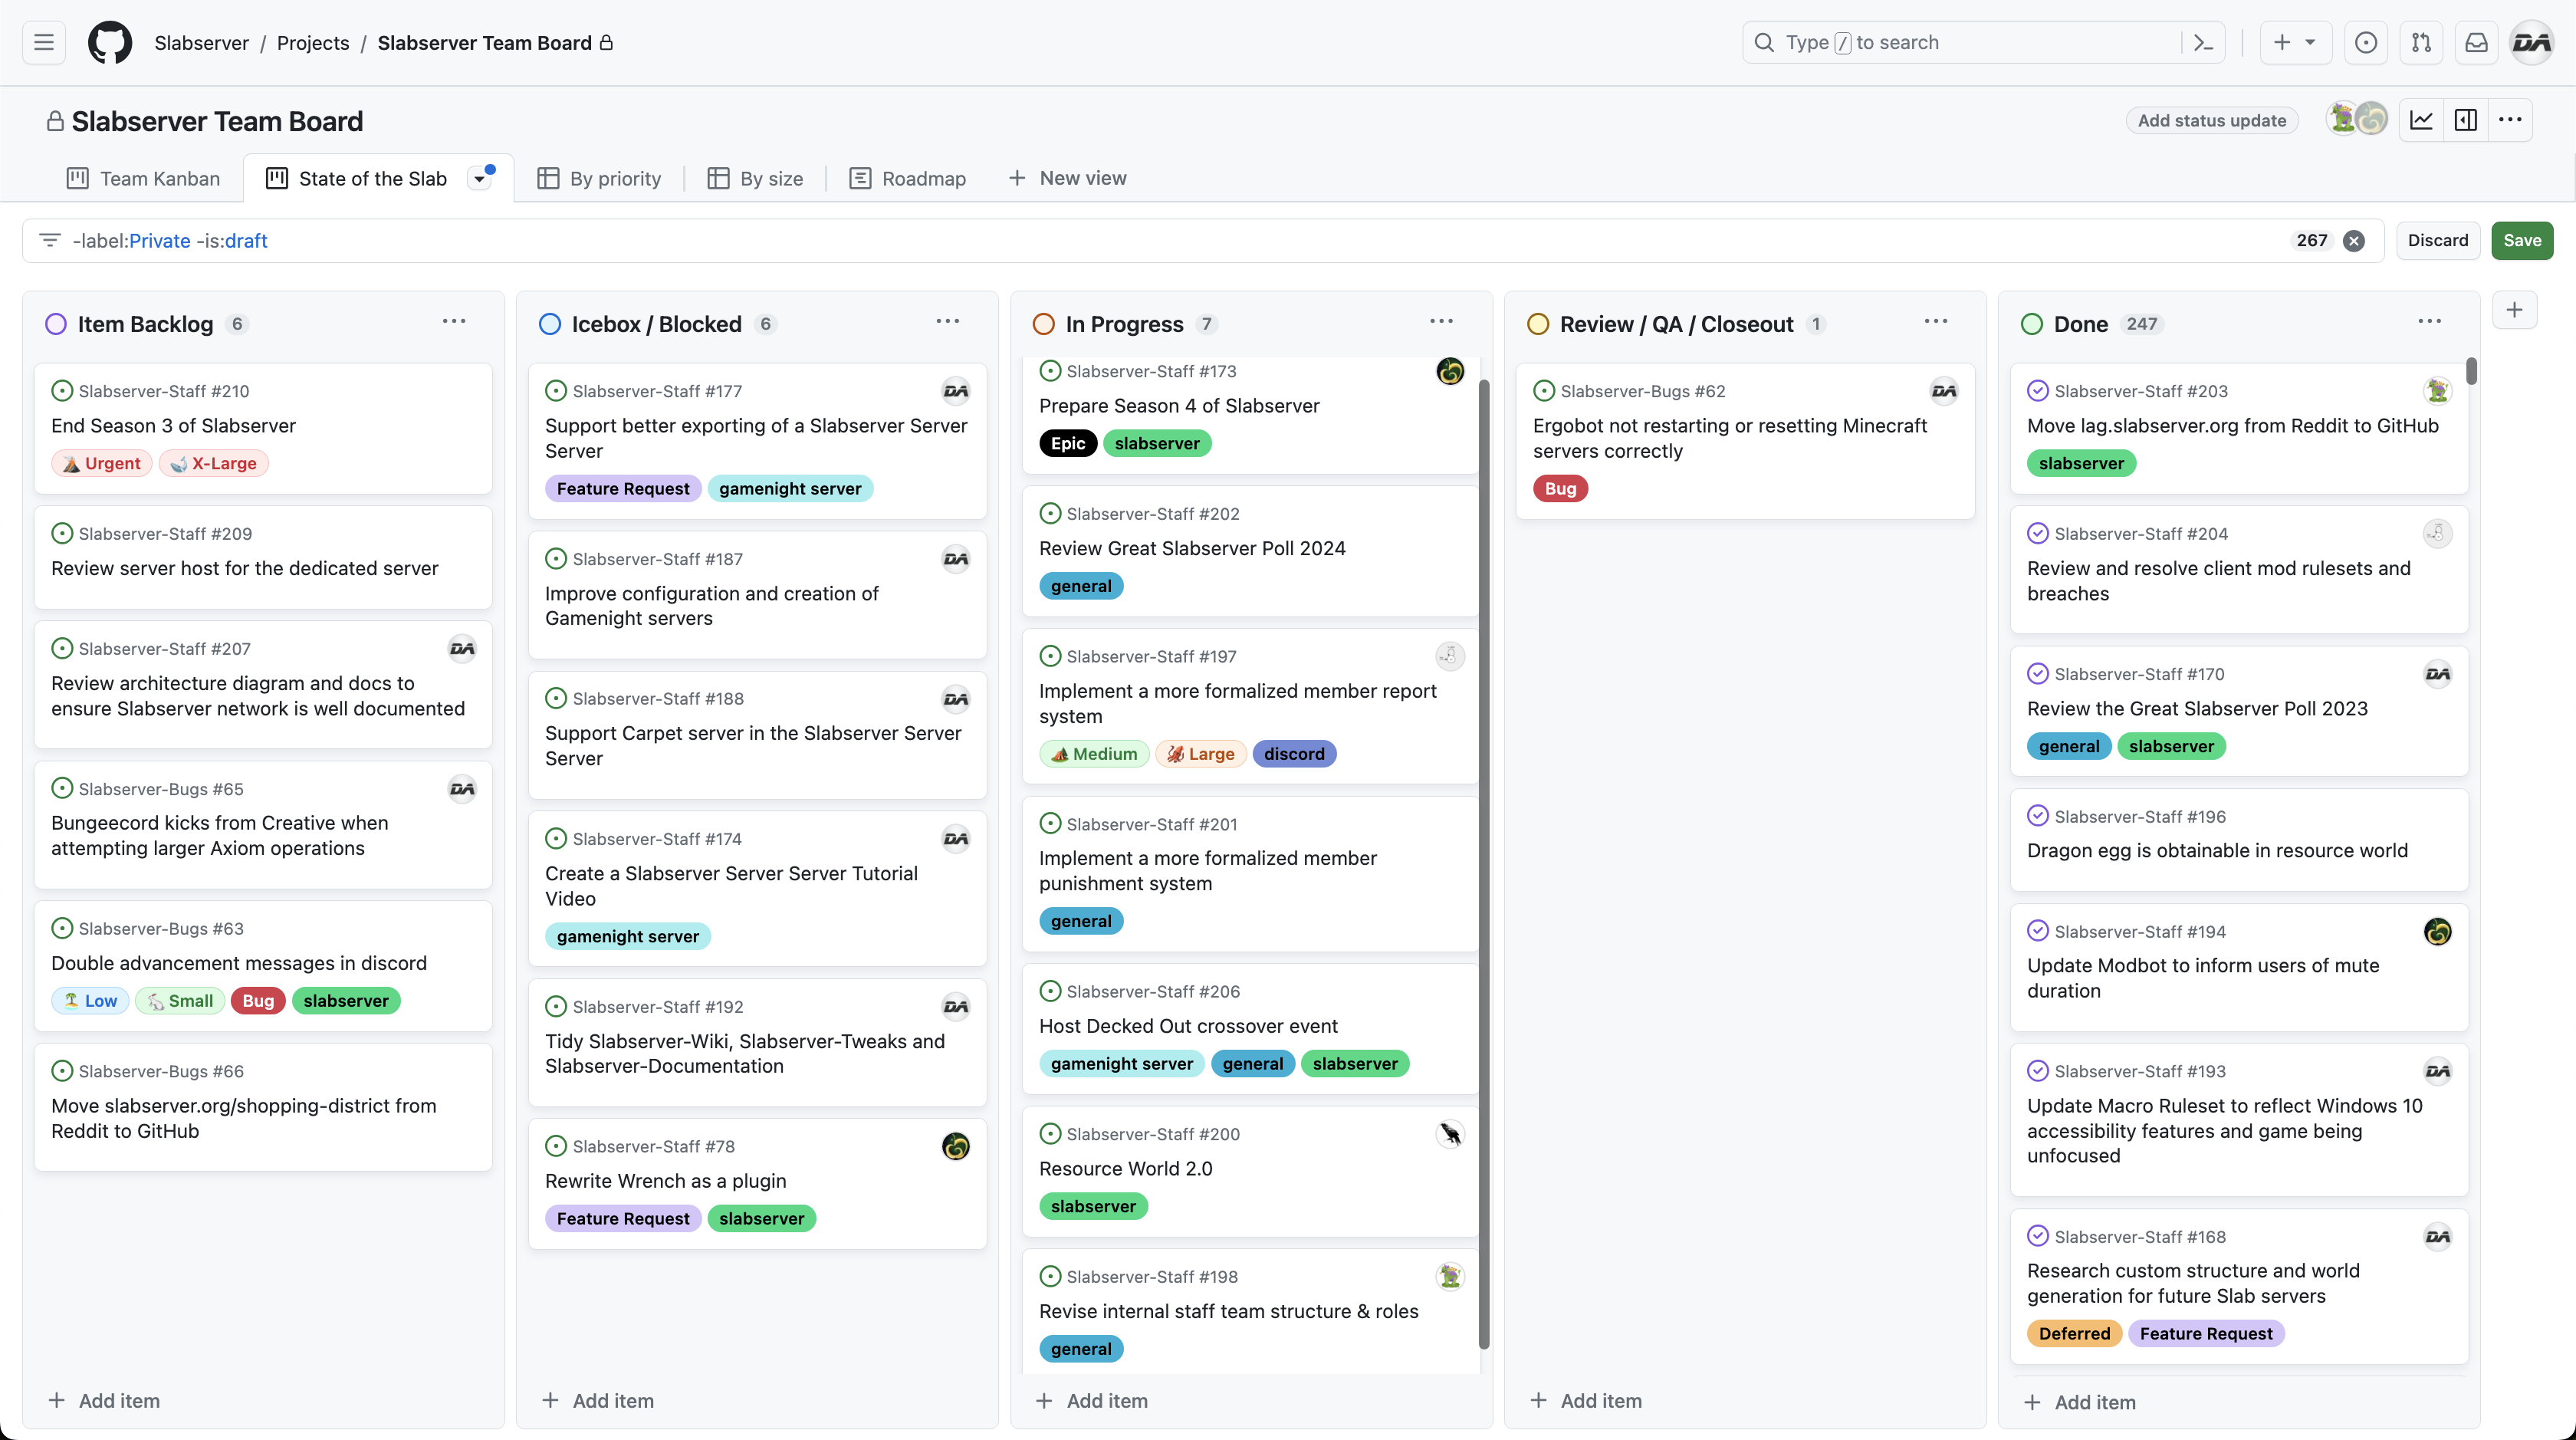Open In Progress column options menu
Image resolution: width=2576 pixels, height=1440 pixels.
tap(1441, 322)
